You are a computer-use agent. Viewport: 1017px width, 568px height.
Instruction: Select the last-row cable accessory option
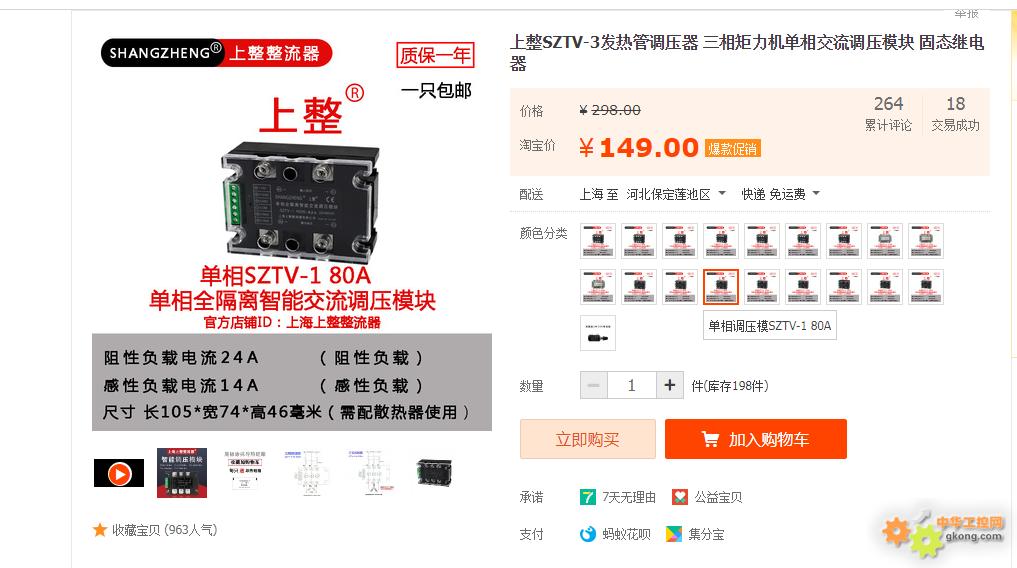[x=597, y=333]
